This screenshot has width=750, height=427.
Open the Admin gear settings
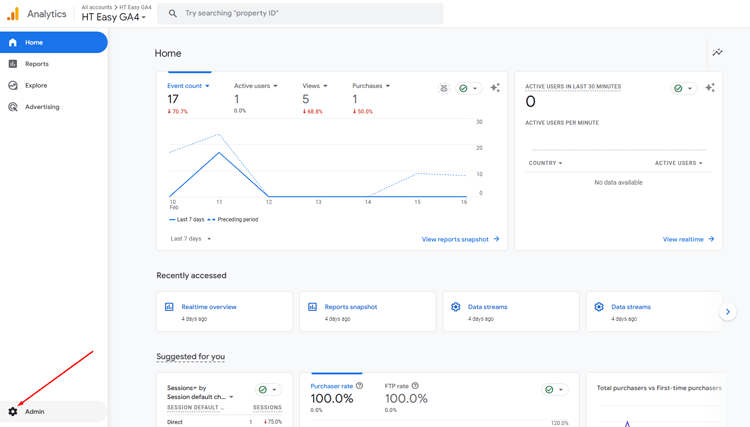[x=13, y=411]
